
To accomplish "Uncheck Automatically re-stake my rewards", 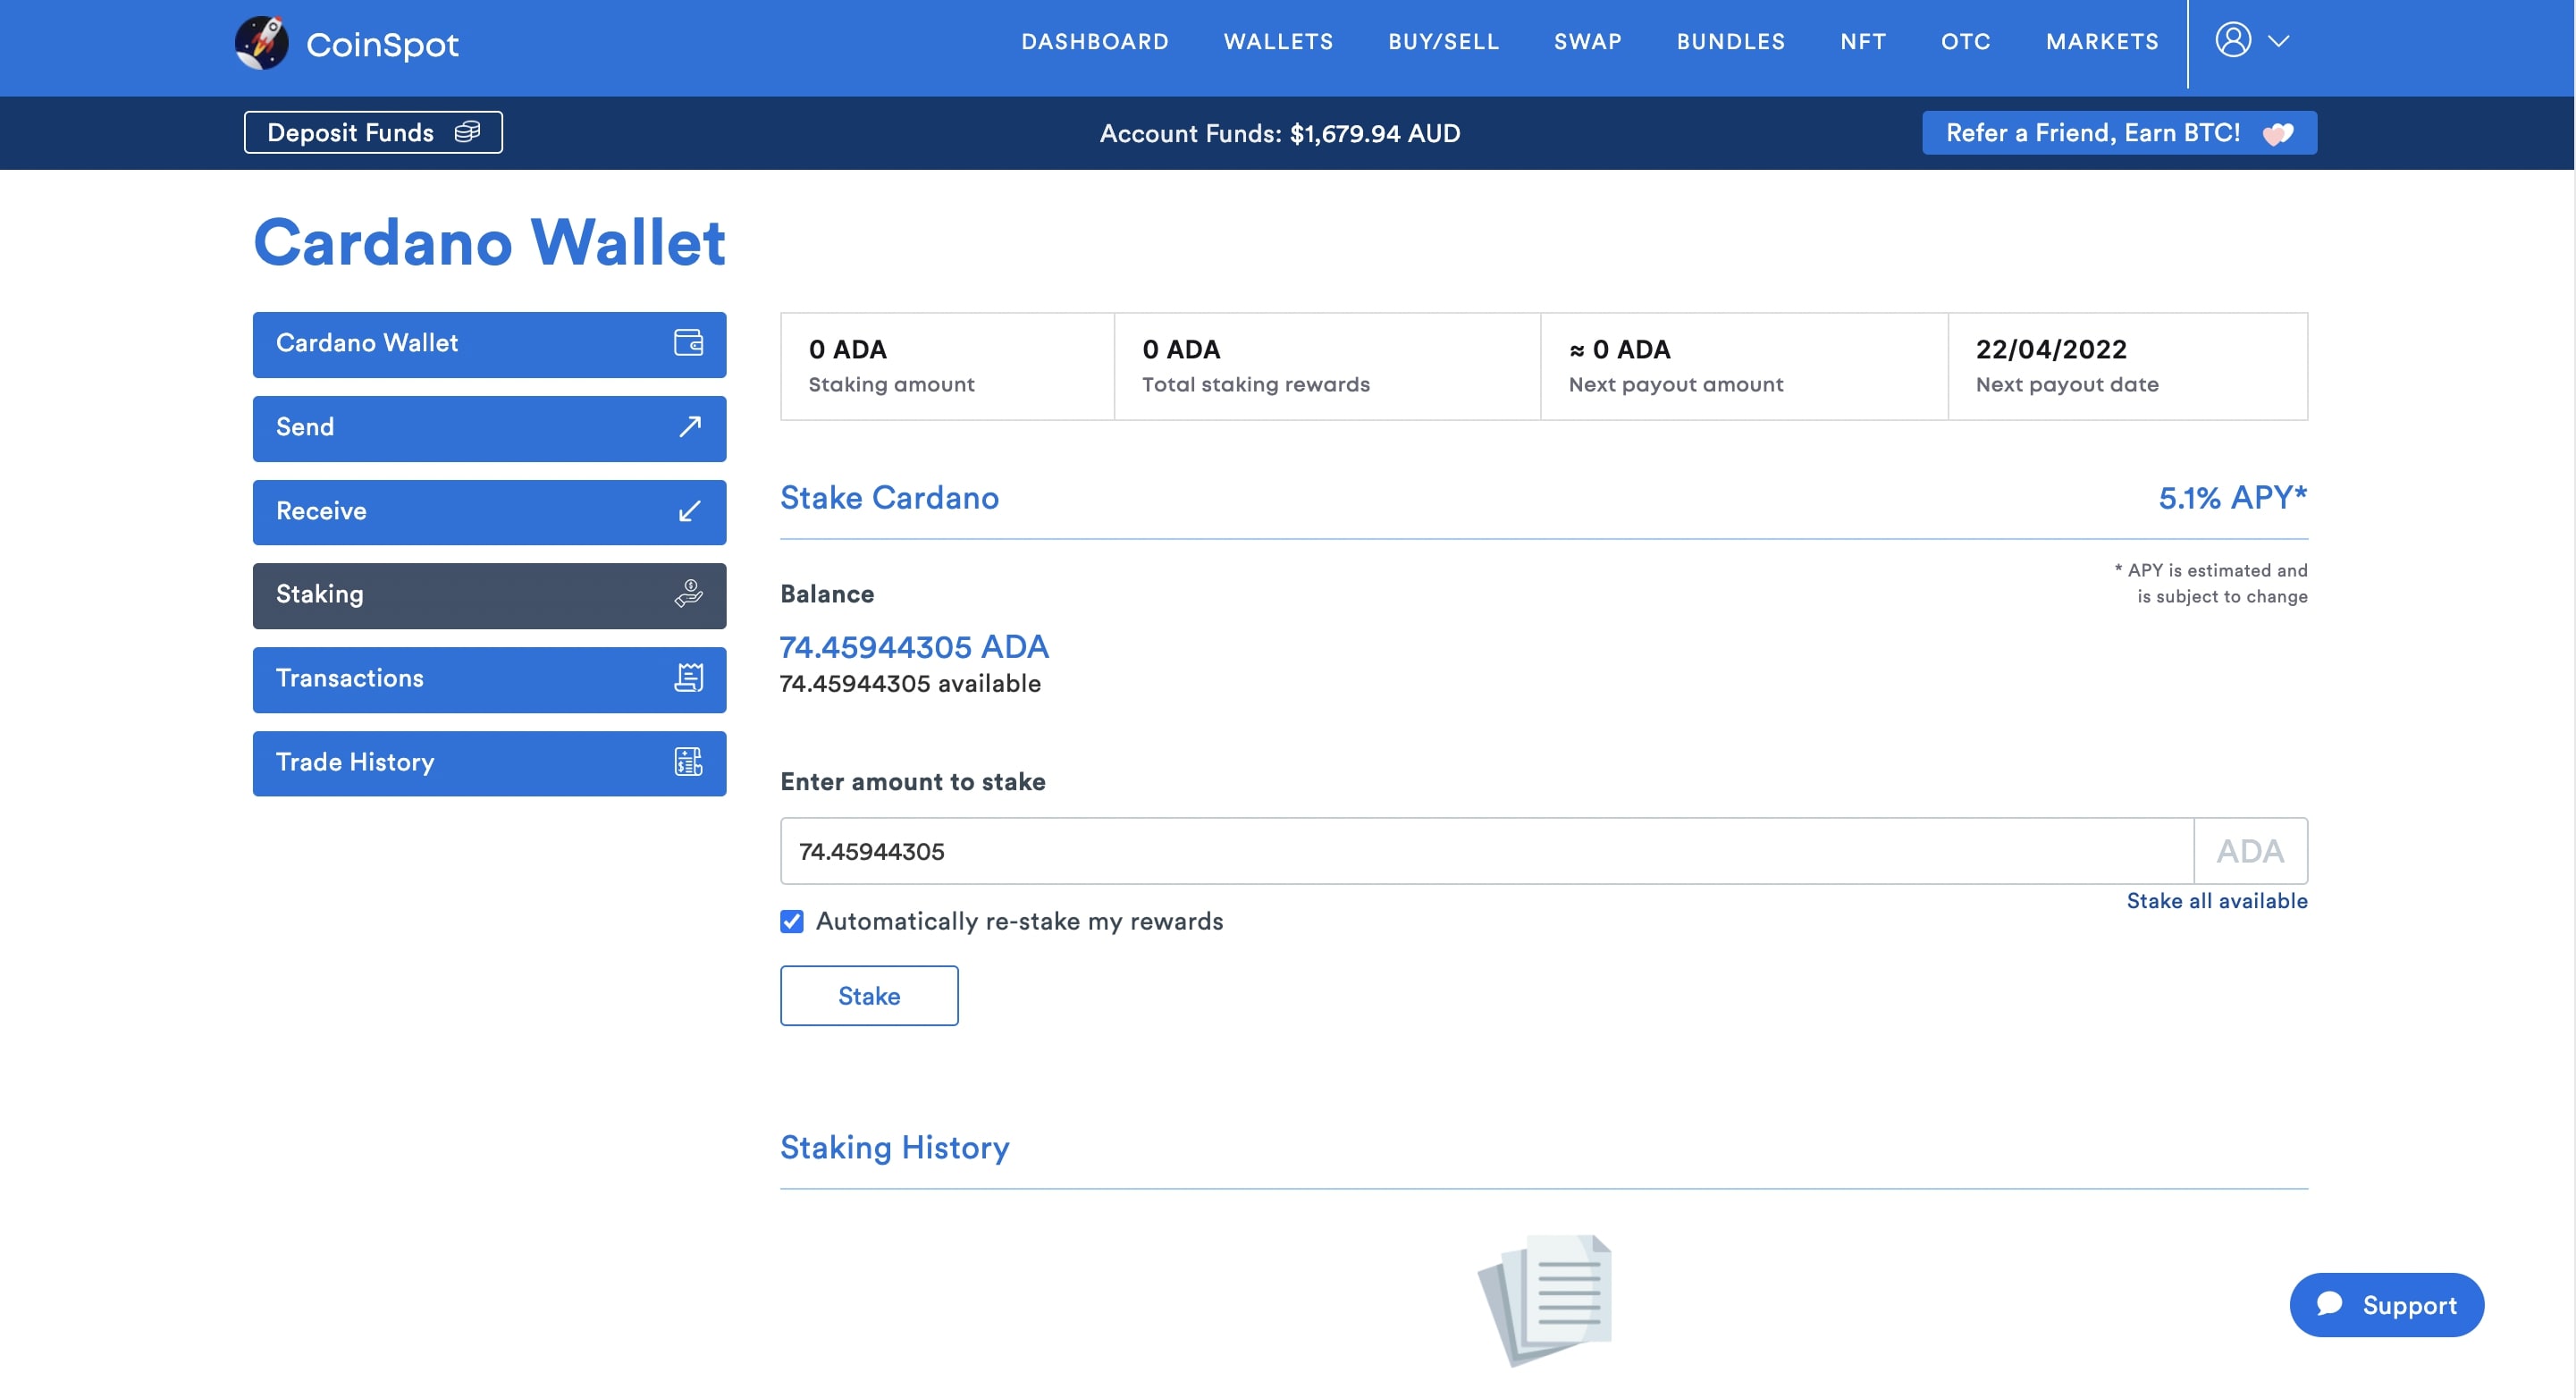I will tap(791, 921).
